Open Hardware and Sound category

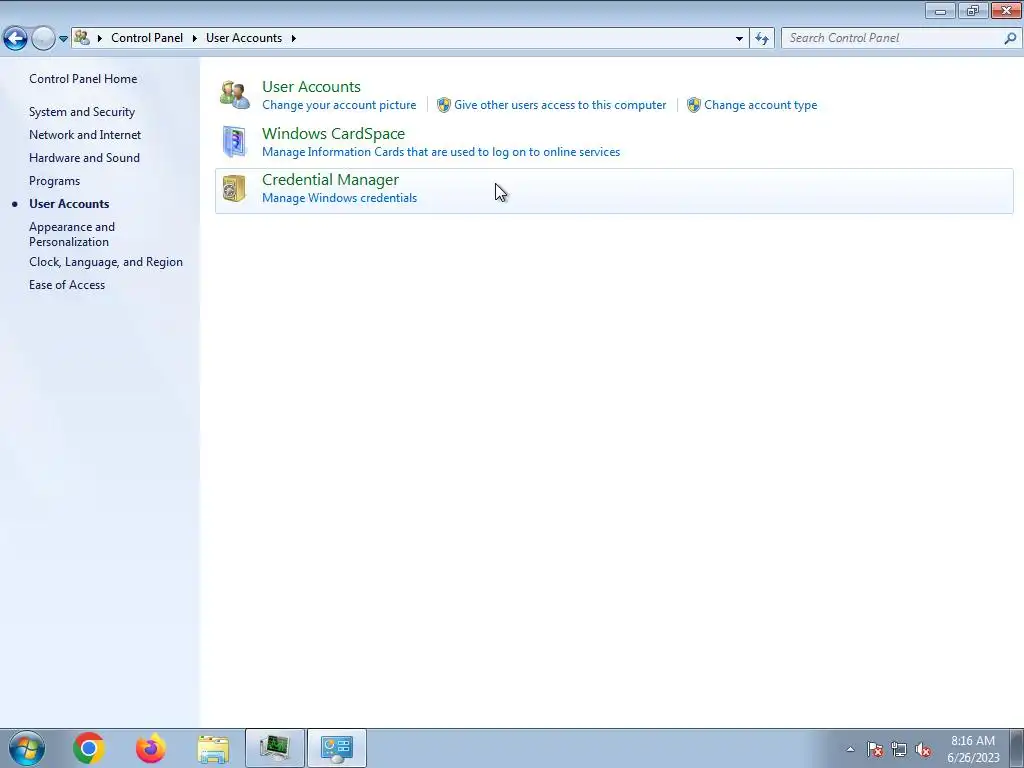pos(84,157)
